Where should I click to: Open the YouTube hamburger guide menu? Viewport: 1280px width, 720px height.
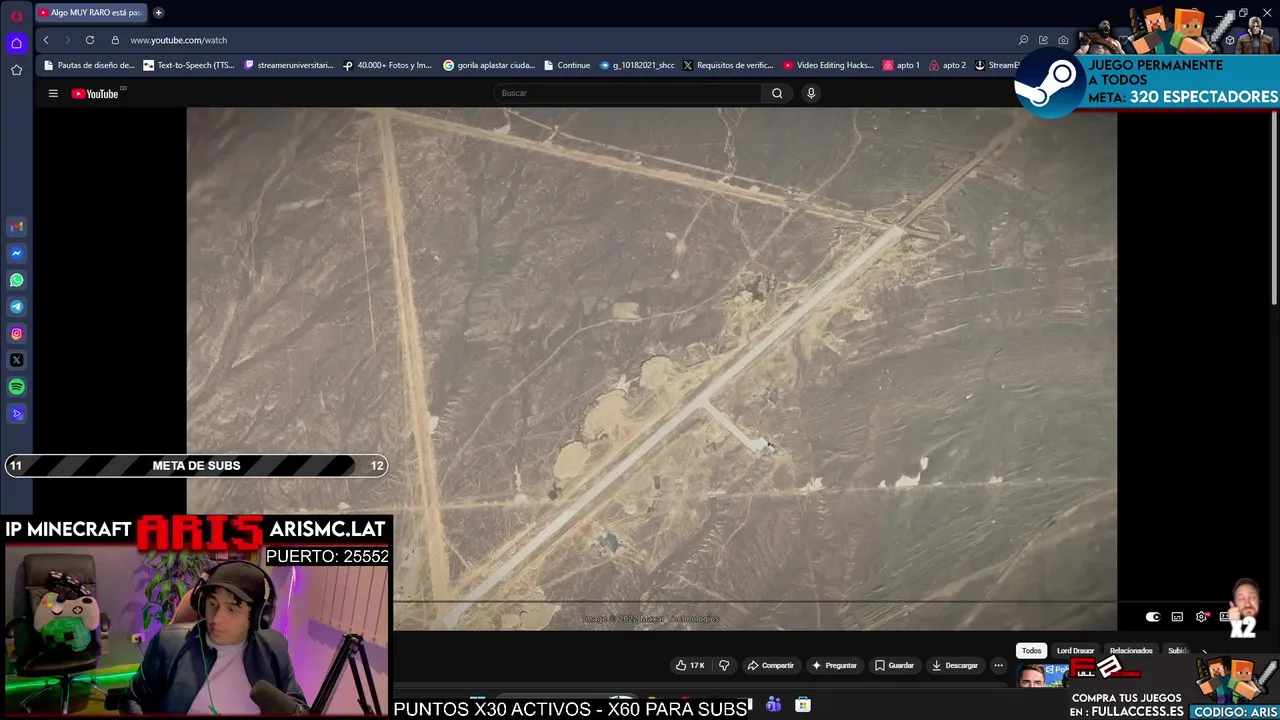[53, 93]
